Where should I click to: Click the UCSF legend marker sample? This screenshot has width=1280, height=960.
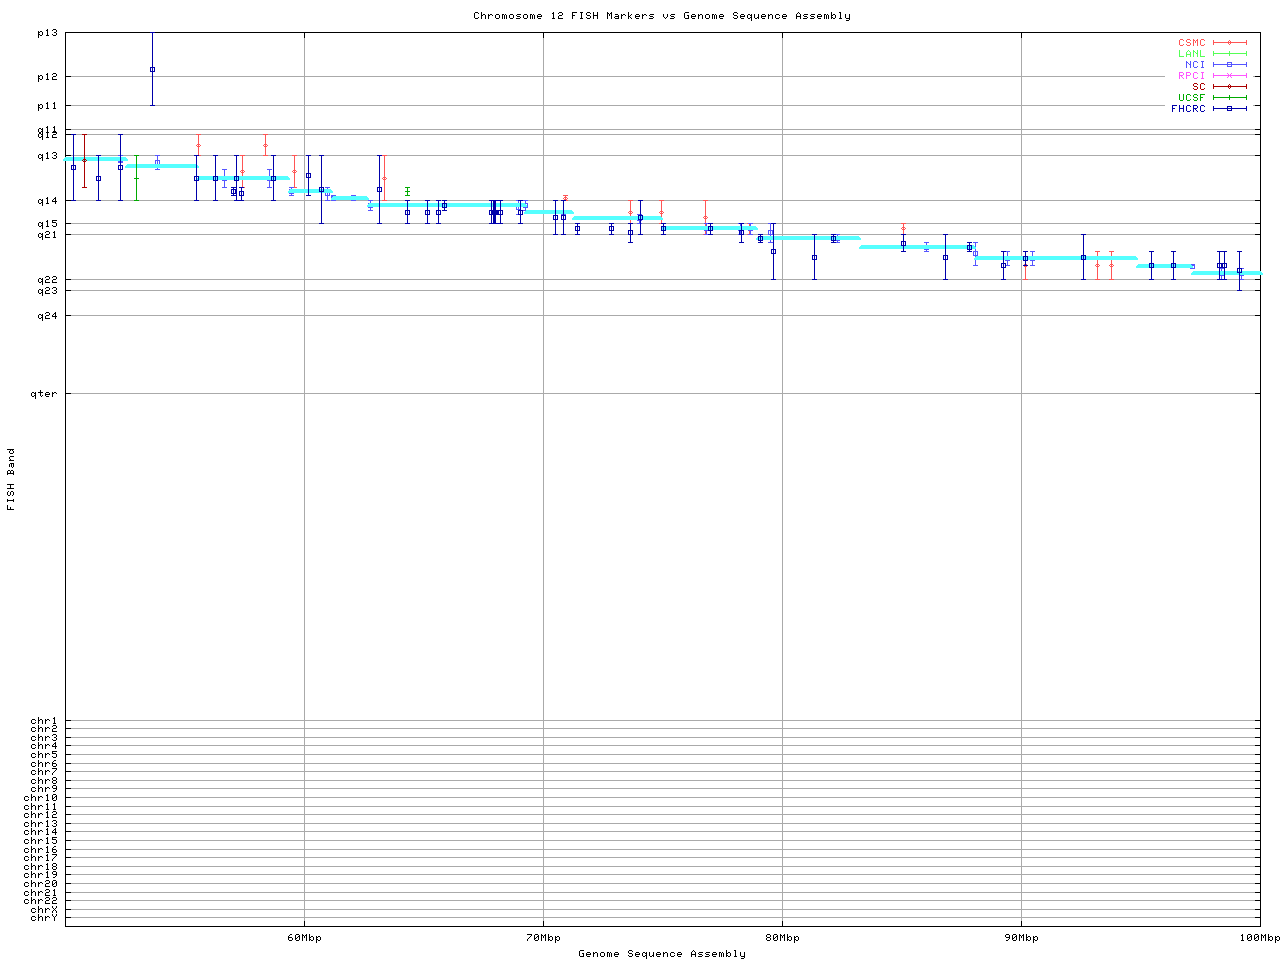1229,98
